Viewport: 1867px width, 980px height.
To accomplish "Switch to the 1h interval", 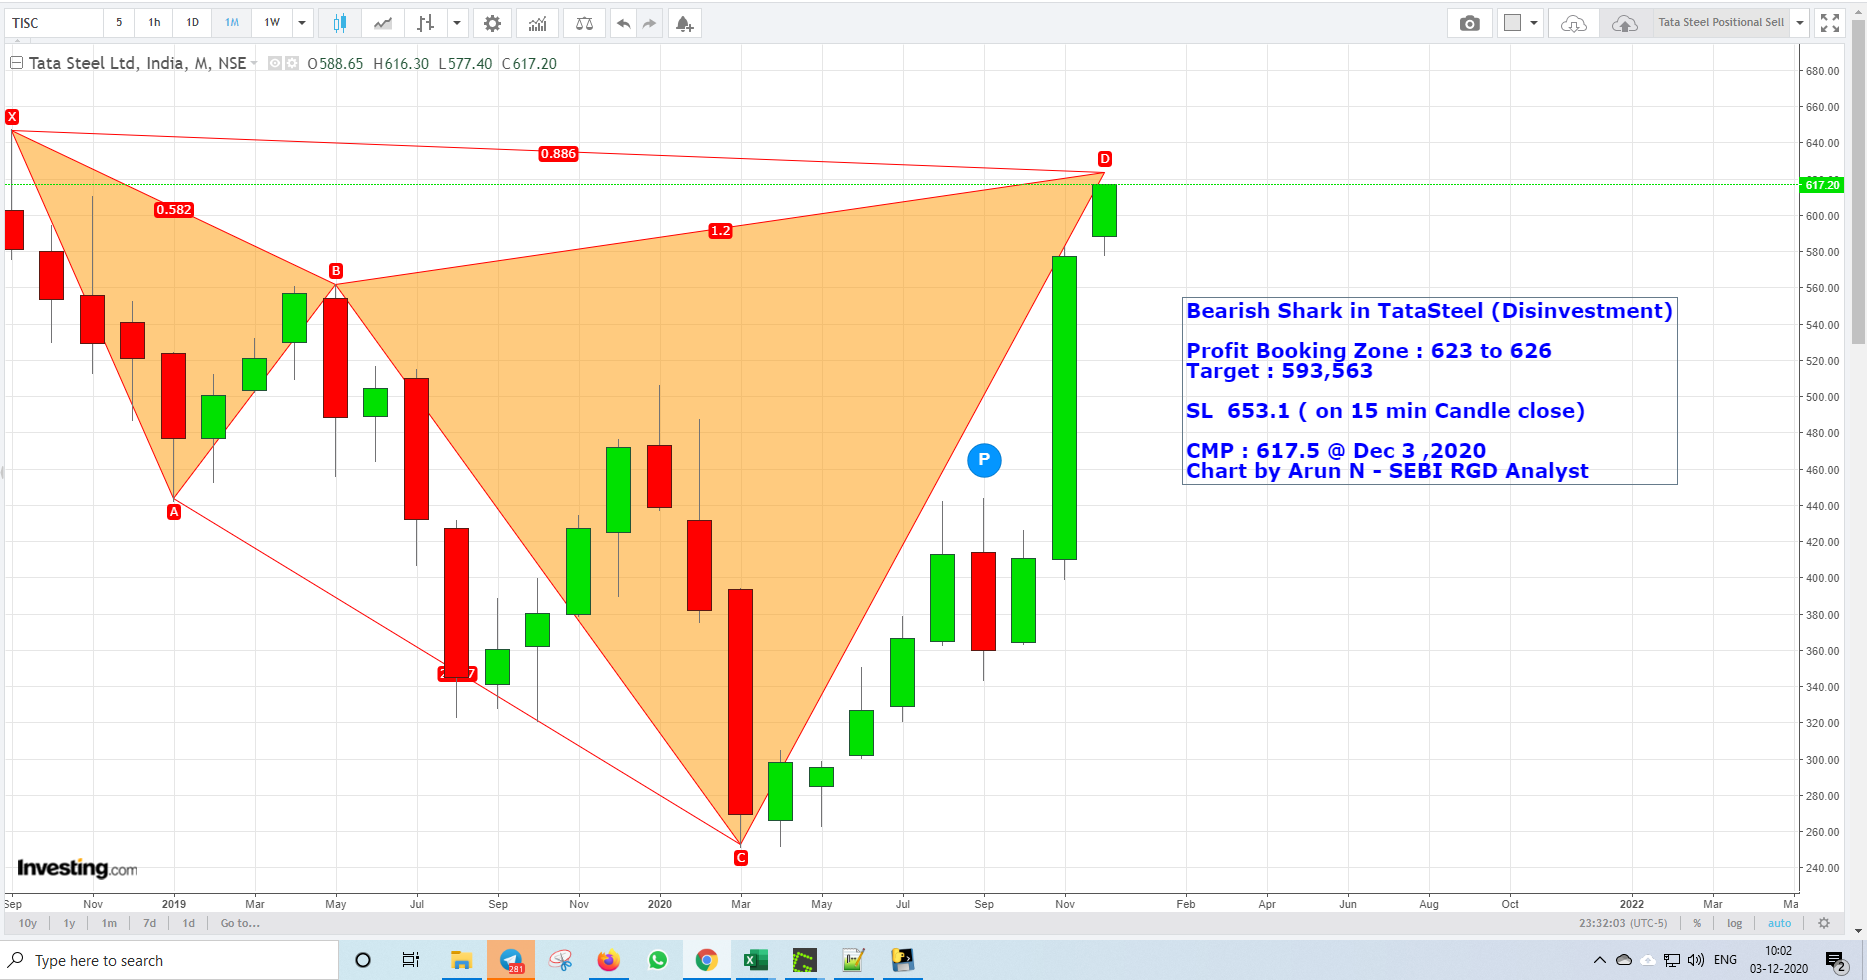I will tap(153, 22).
